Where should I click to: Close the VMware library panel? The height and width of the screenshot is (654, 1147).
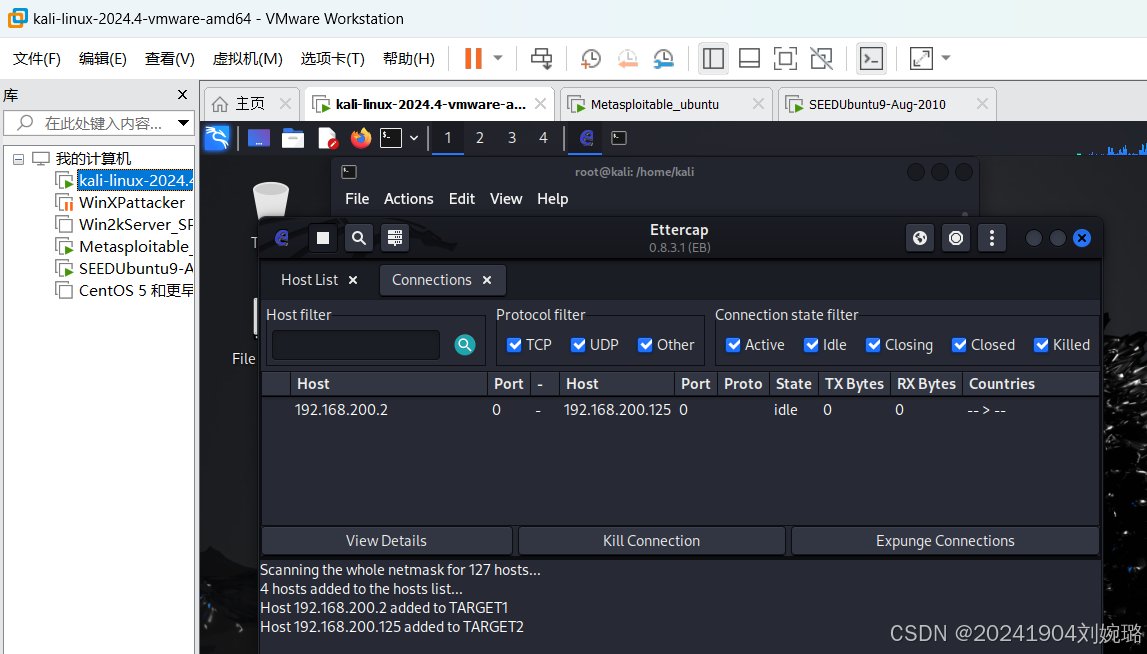(x=182, y=94)
